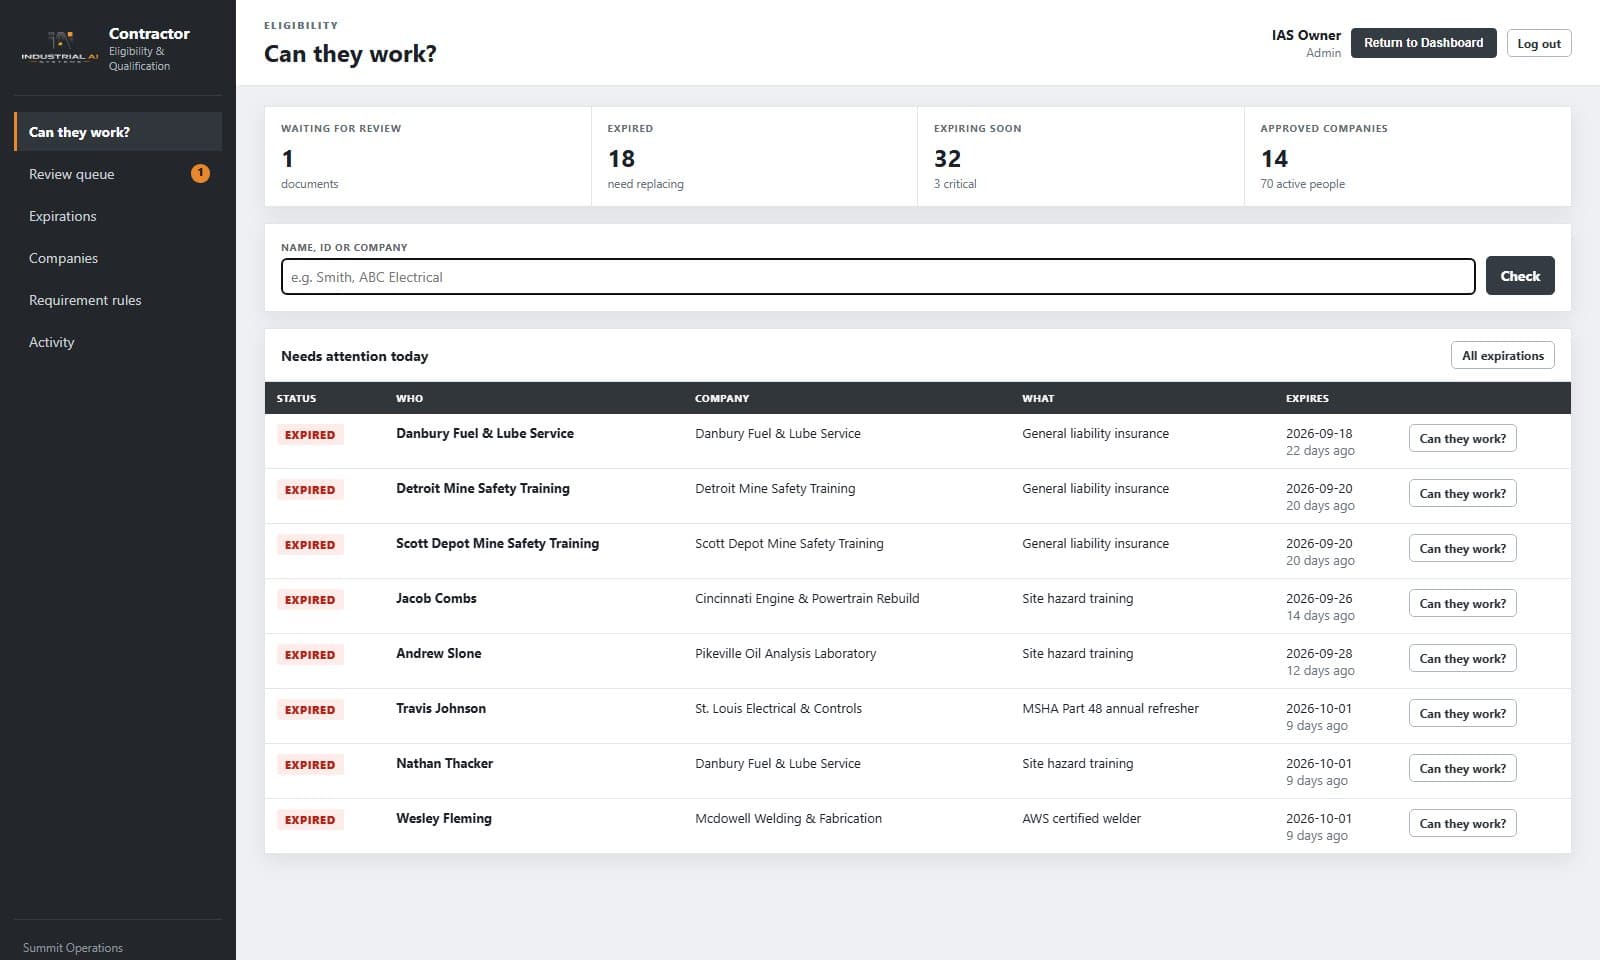The height and width of the screenshot is (960, 1600).
Task: Click Mcdowell Welding & Fabrication company
Action: coord(788,818)
